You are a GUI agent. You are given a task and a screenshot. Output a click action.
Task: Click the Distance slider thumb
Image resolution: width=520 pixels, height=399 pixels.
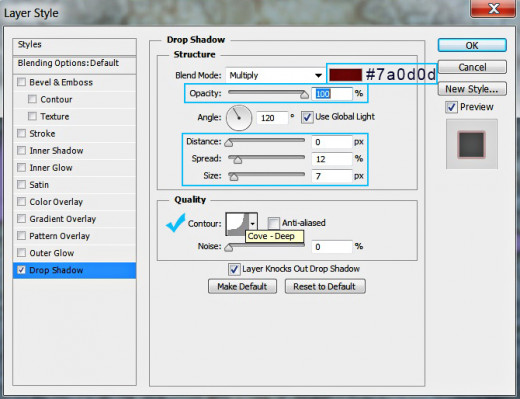point(229,143)
